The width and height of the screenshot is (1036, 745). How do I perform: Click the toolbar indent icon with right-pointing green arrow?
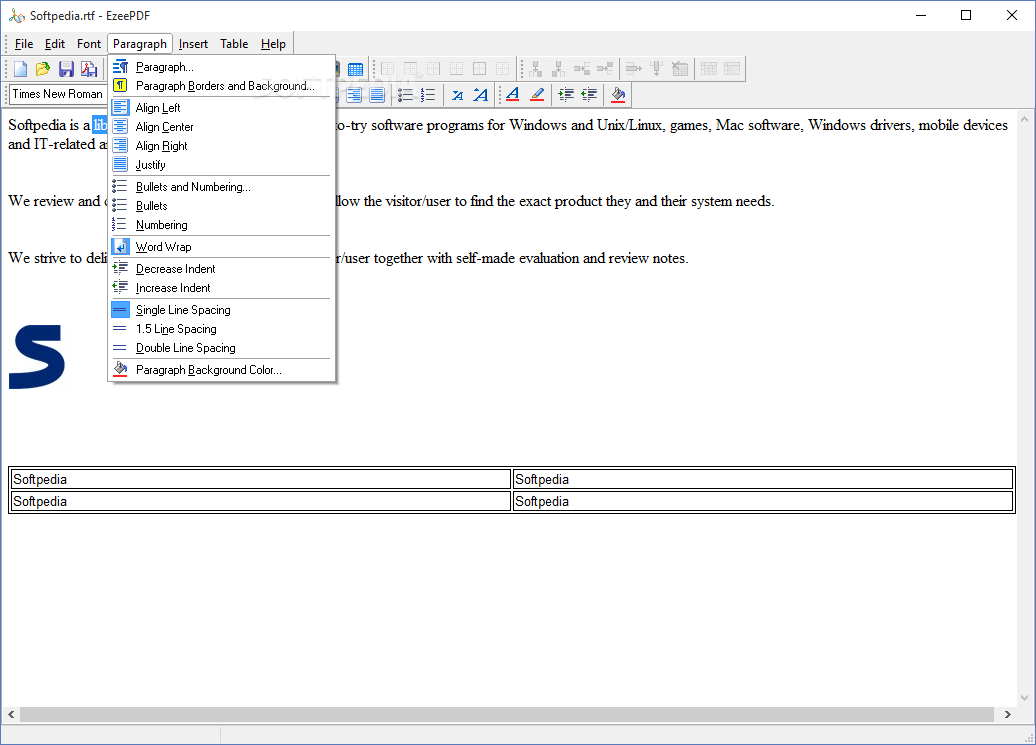click(x=566, y=94)
